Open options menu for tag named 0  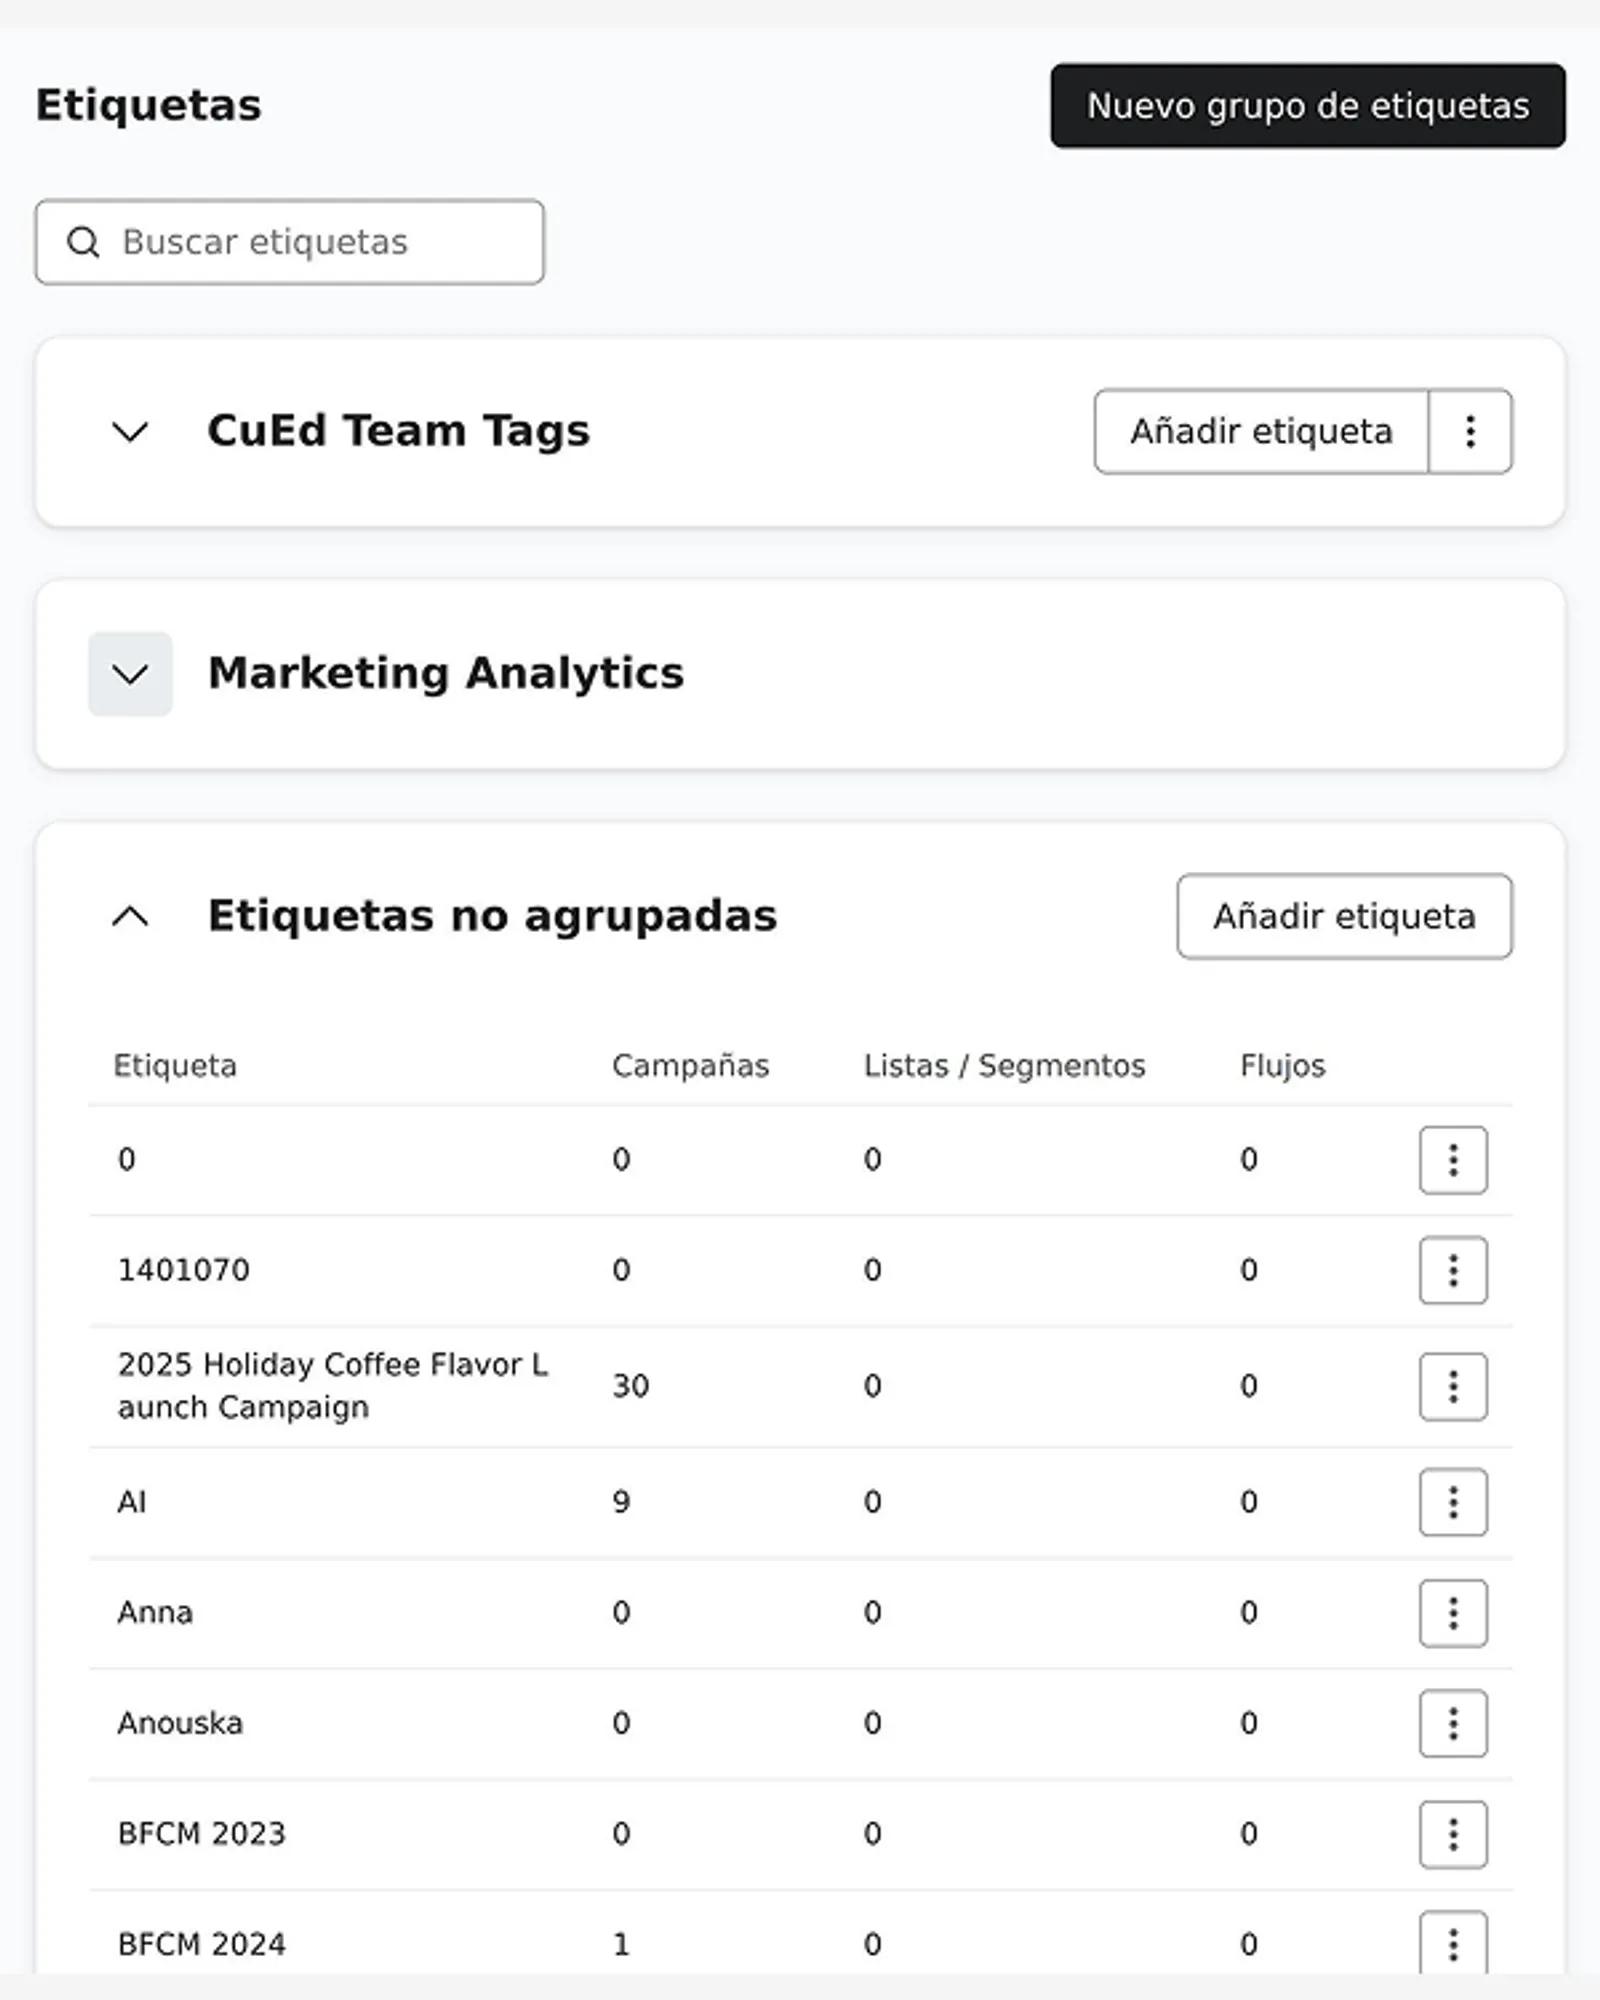[1453, 1160]
